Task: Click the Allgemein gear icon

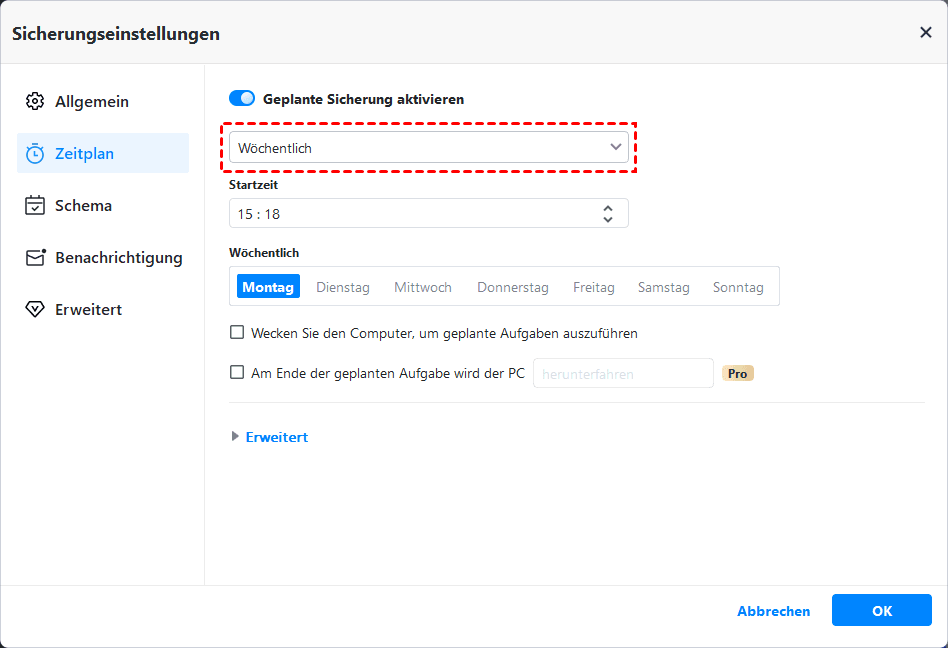Action: 35,102
